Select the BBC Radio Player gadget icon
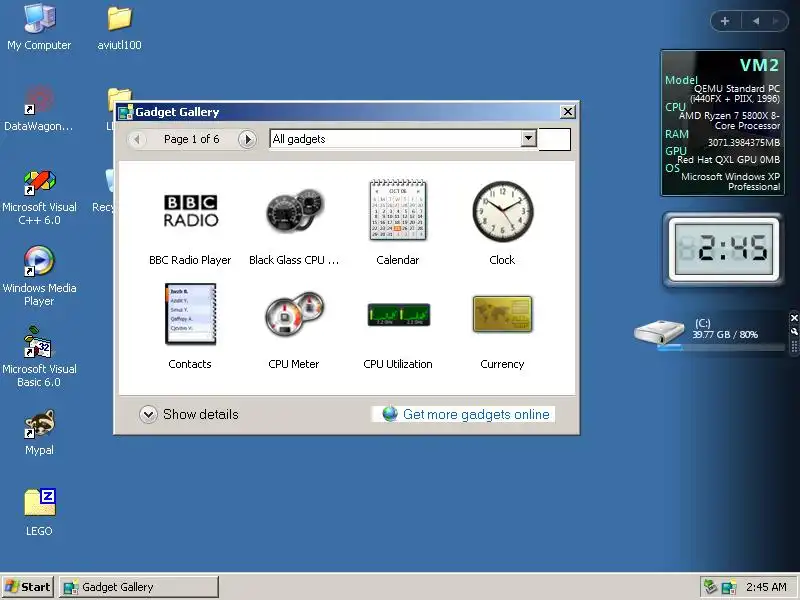Image resolution: width=800 pixels, height=600 pixels. click(191, 211)
